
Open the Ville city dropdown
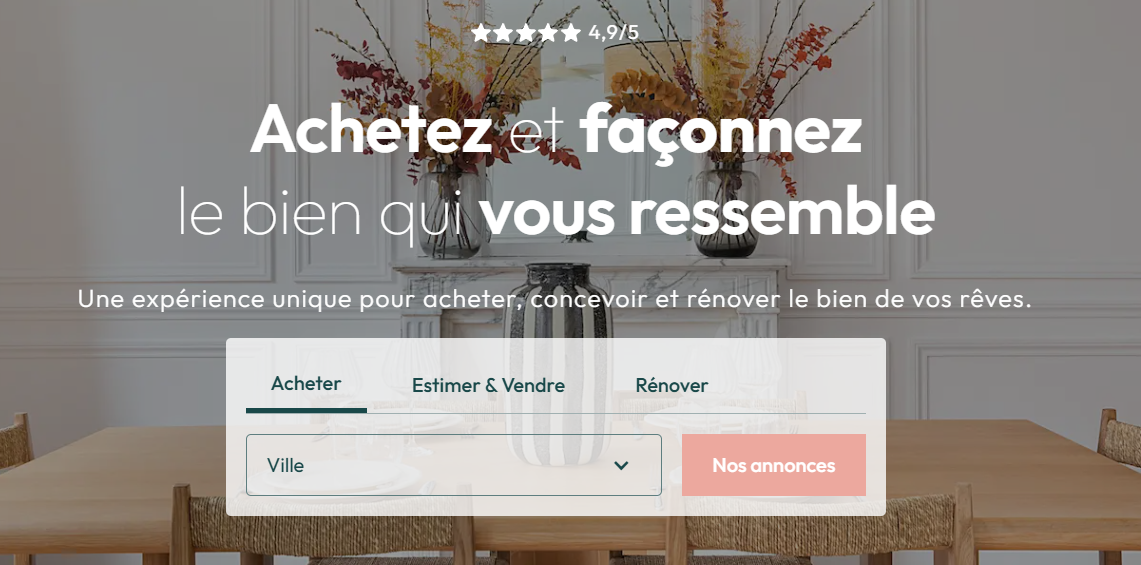[453, 465]
